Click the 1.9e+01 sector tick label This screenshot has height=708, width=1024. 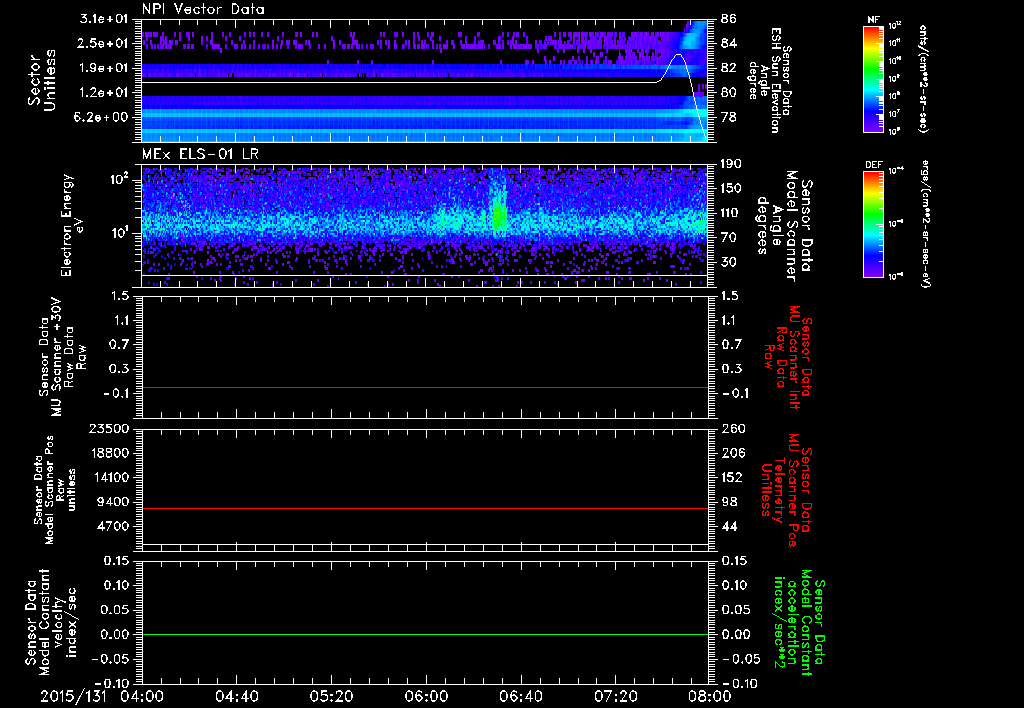(x=103, y=68)
